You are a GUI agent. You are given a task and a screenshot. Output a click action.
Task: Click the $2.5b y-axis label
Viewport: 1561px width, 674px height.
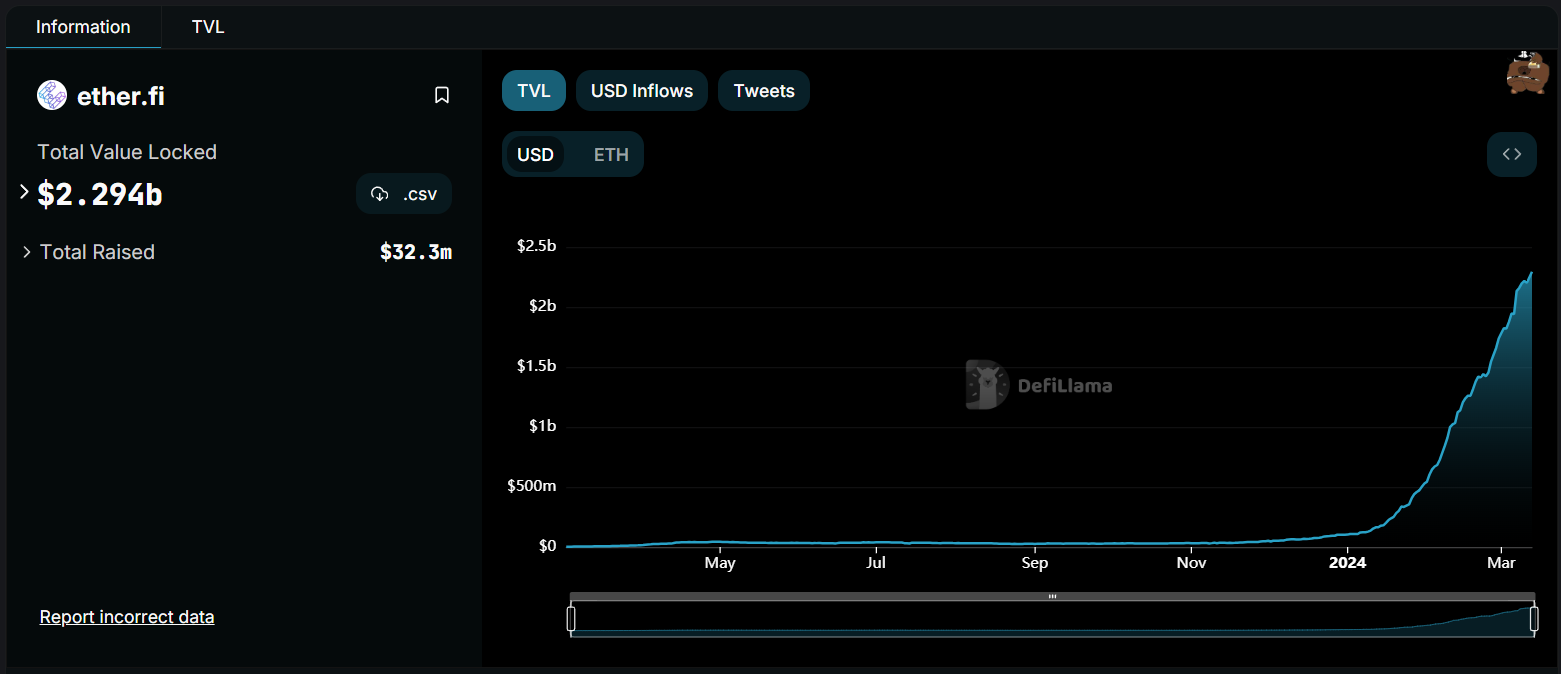point(536,246)
